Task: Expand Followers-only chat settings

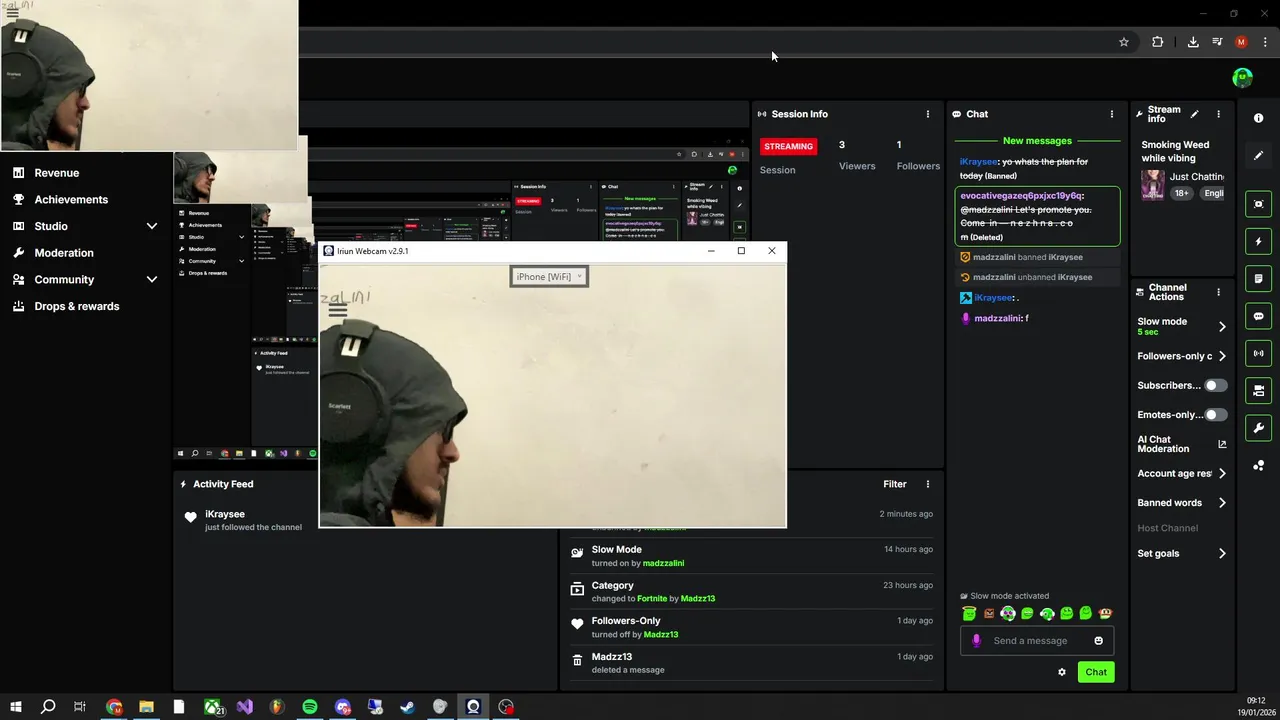Action: [x=1222, y=356]
